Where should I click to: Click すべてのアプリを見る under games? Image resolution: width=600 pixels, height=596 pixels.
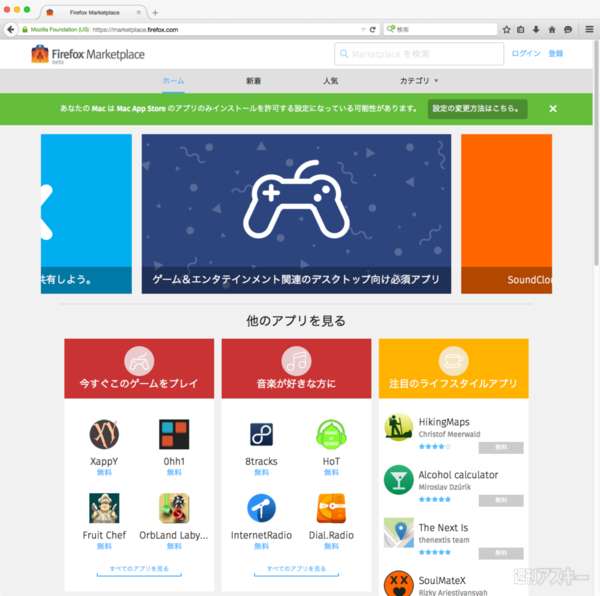139,570
